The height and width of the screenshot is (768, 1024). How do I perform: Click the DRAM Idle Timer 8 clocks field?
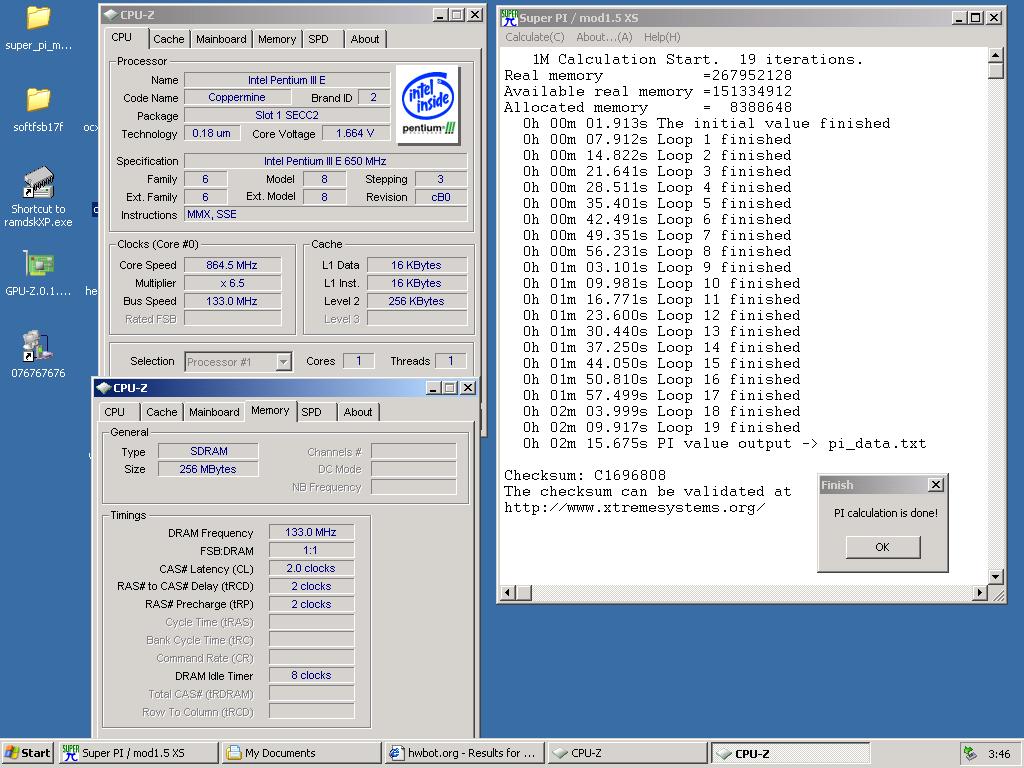click(x=311, y=675)
